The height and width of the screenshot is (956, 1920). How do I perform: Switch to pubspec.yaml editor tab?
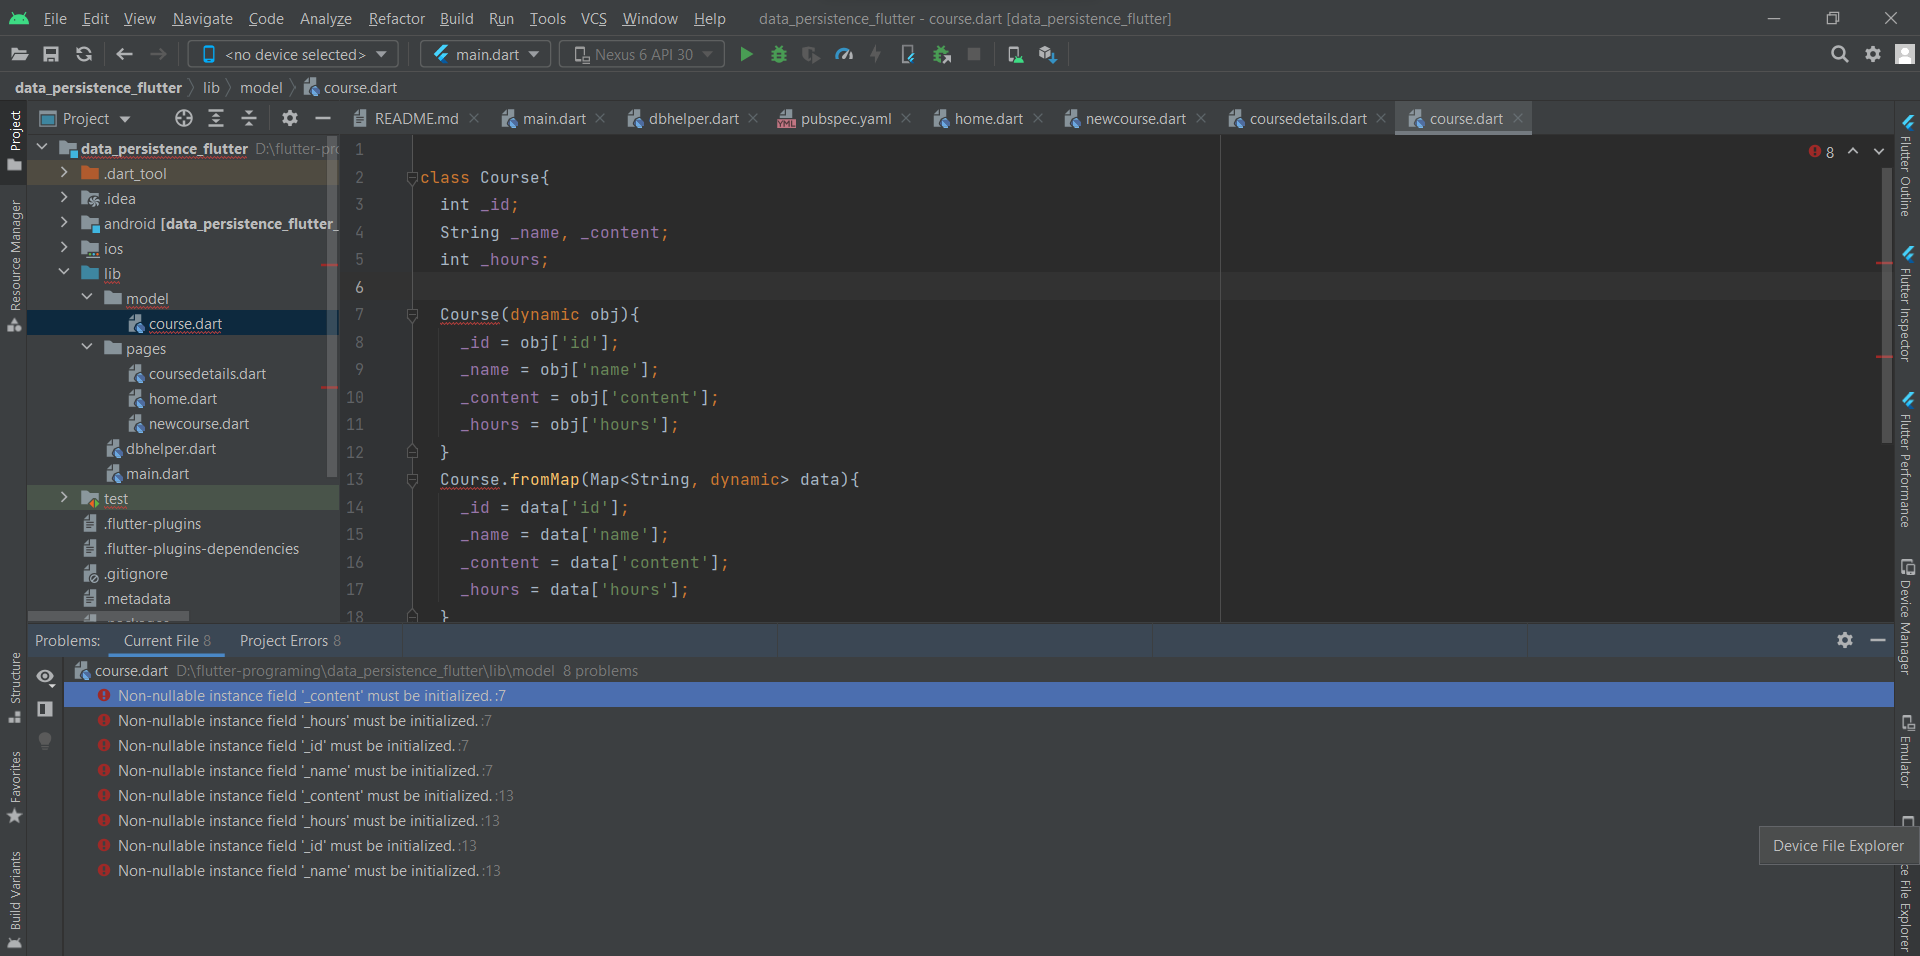pyautogui.click(x=845, y=118)
